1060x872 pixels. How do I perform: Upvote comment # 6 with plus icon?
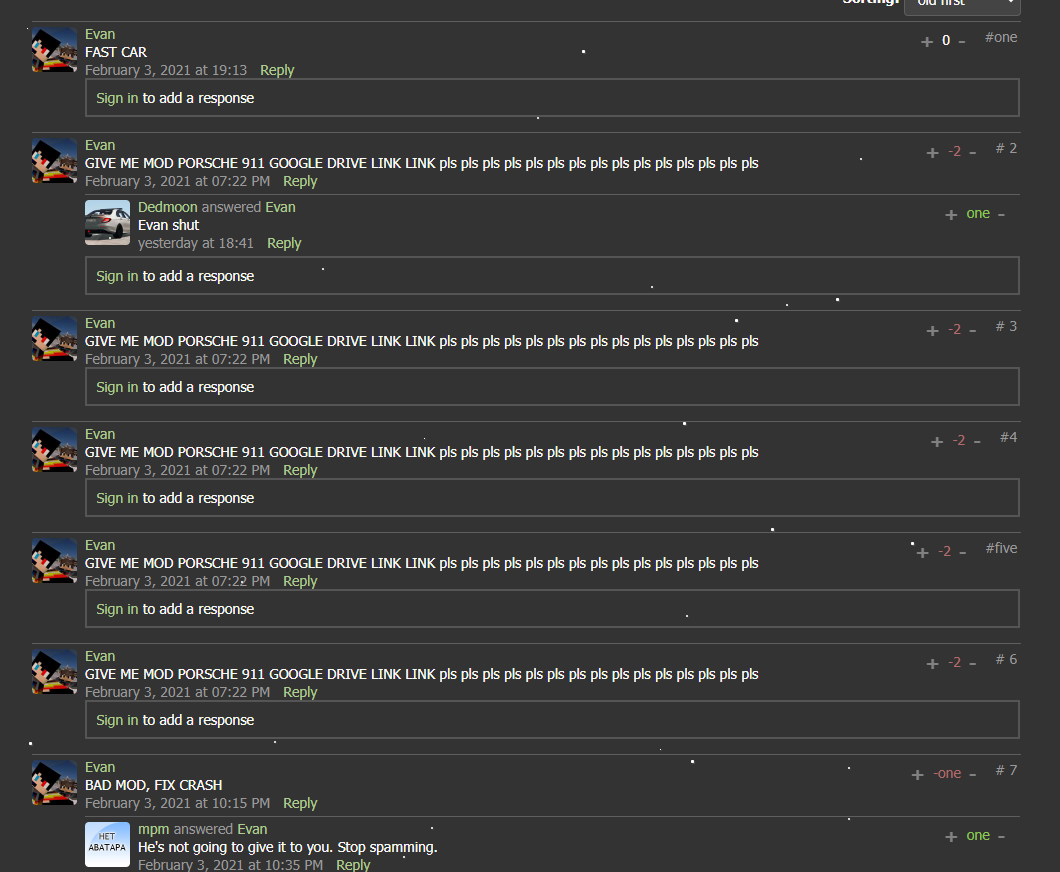pyautogui.click(x=932, y=664)
